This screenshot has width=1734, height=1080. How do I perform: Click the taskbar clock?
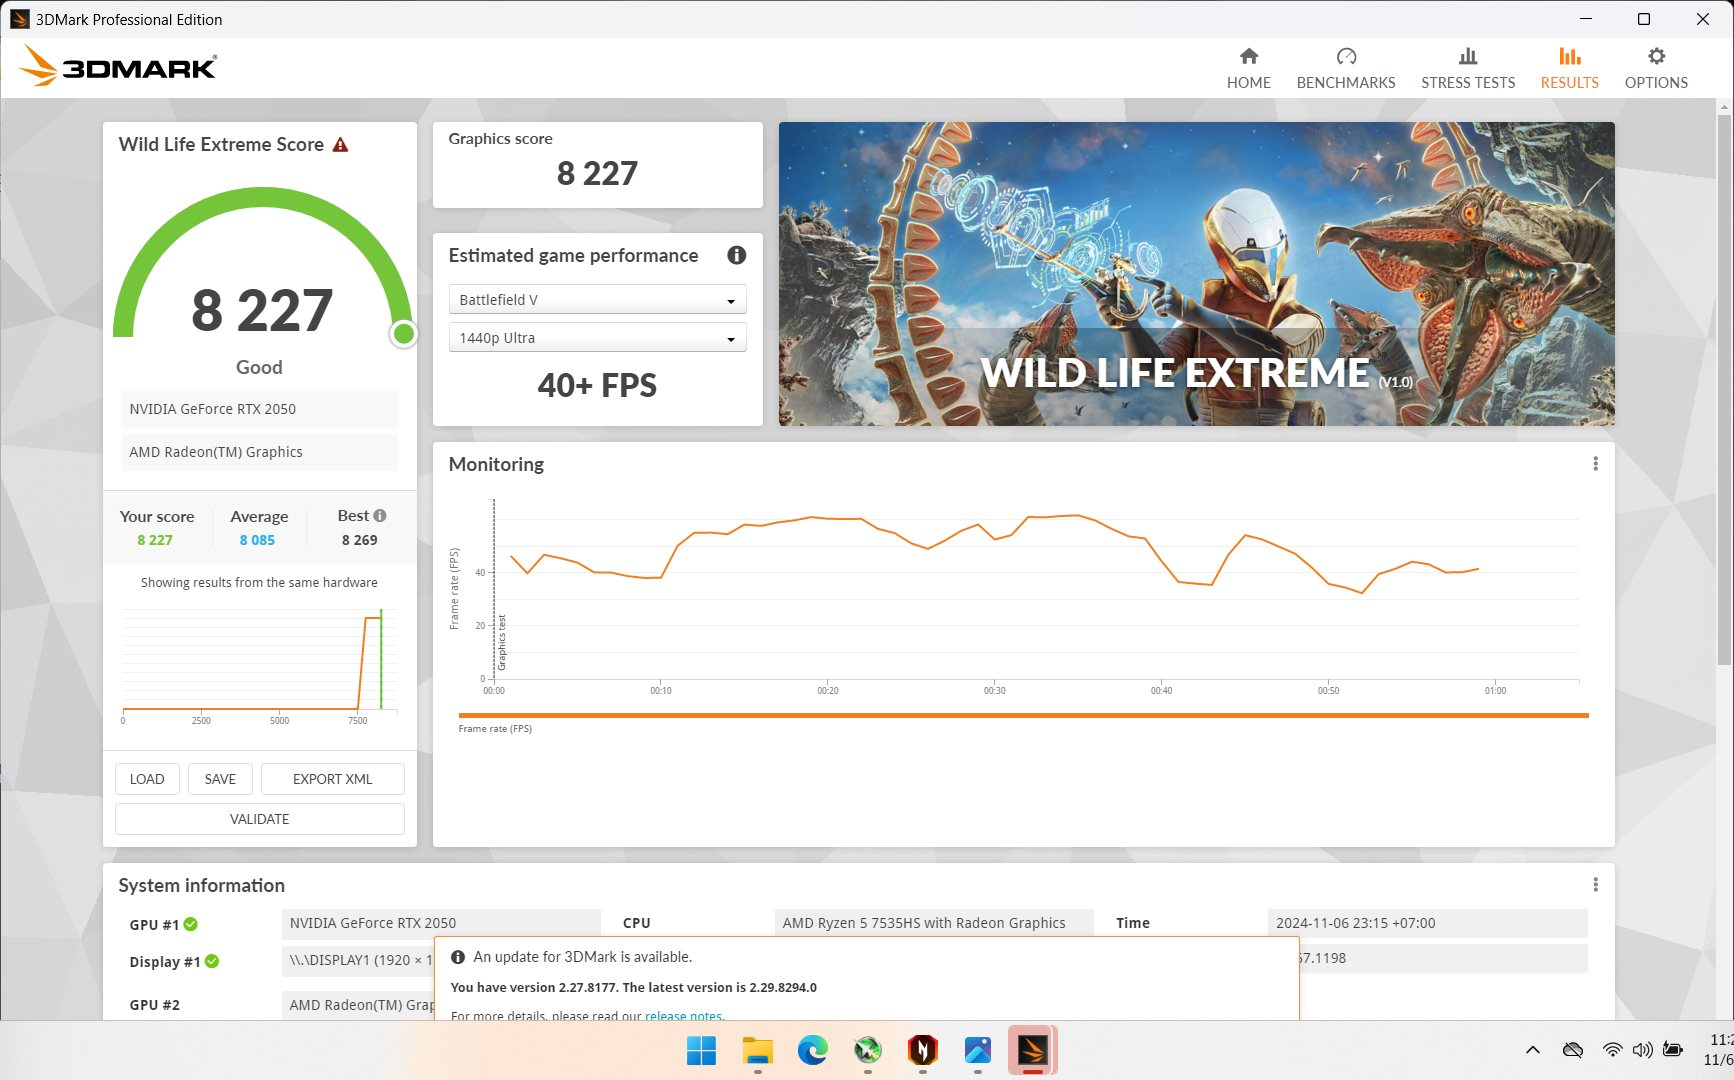(1719, 1050)
